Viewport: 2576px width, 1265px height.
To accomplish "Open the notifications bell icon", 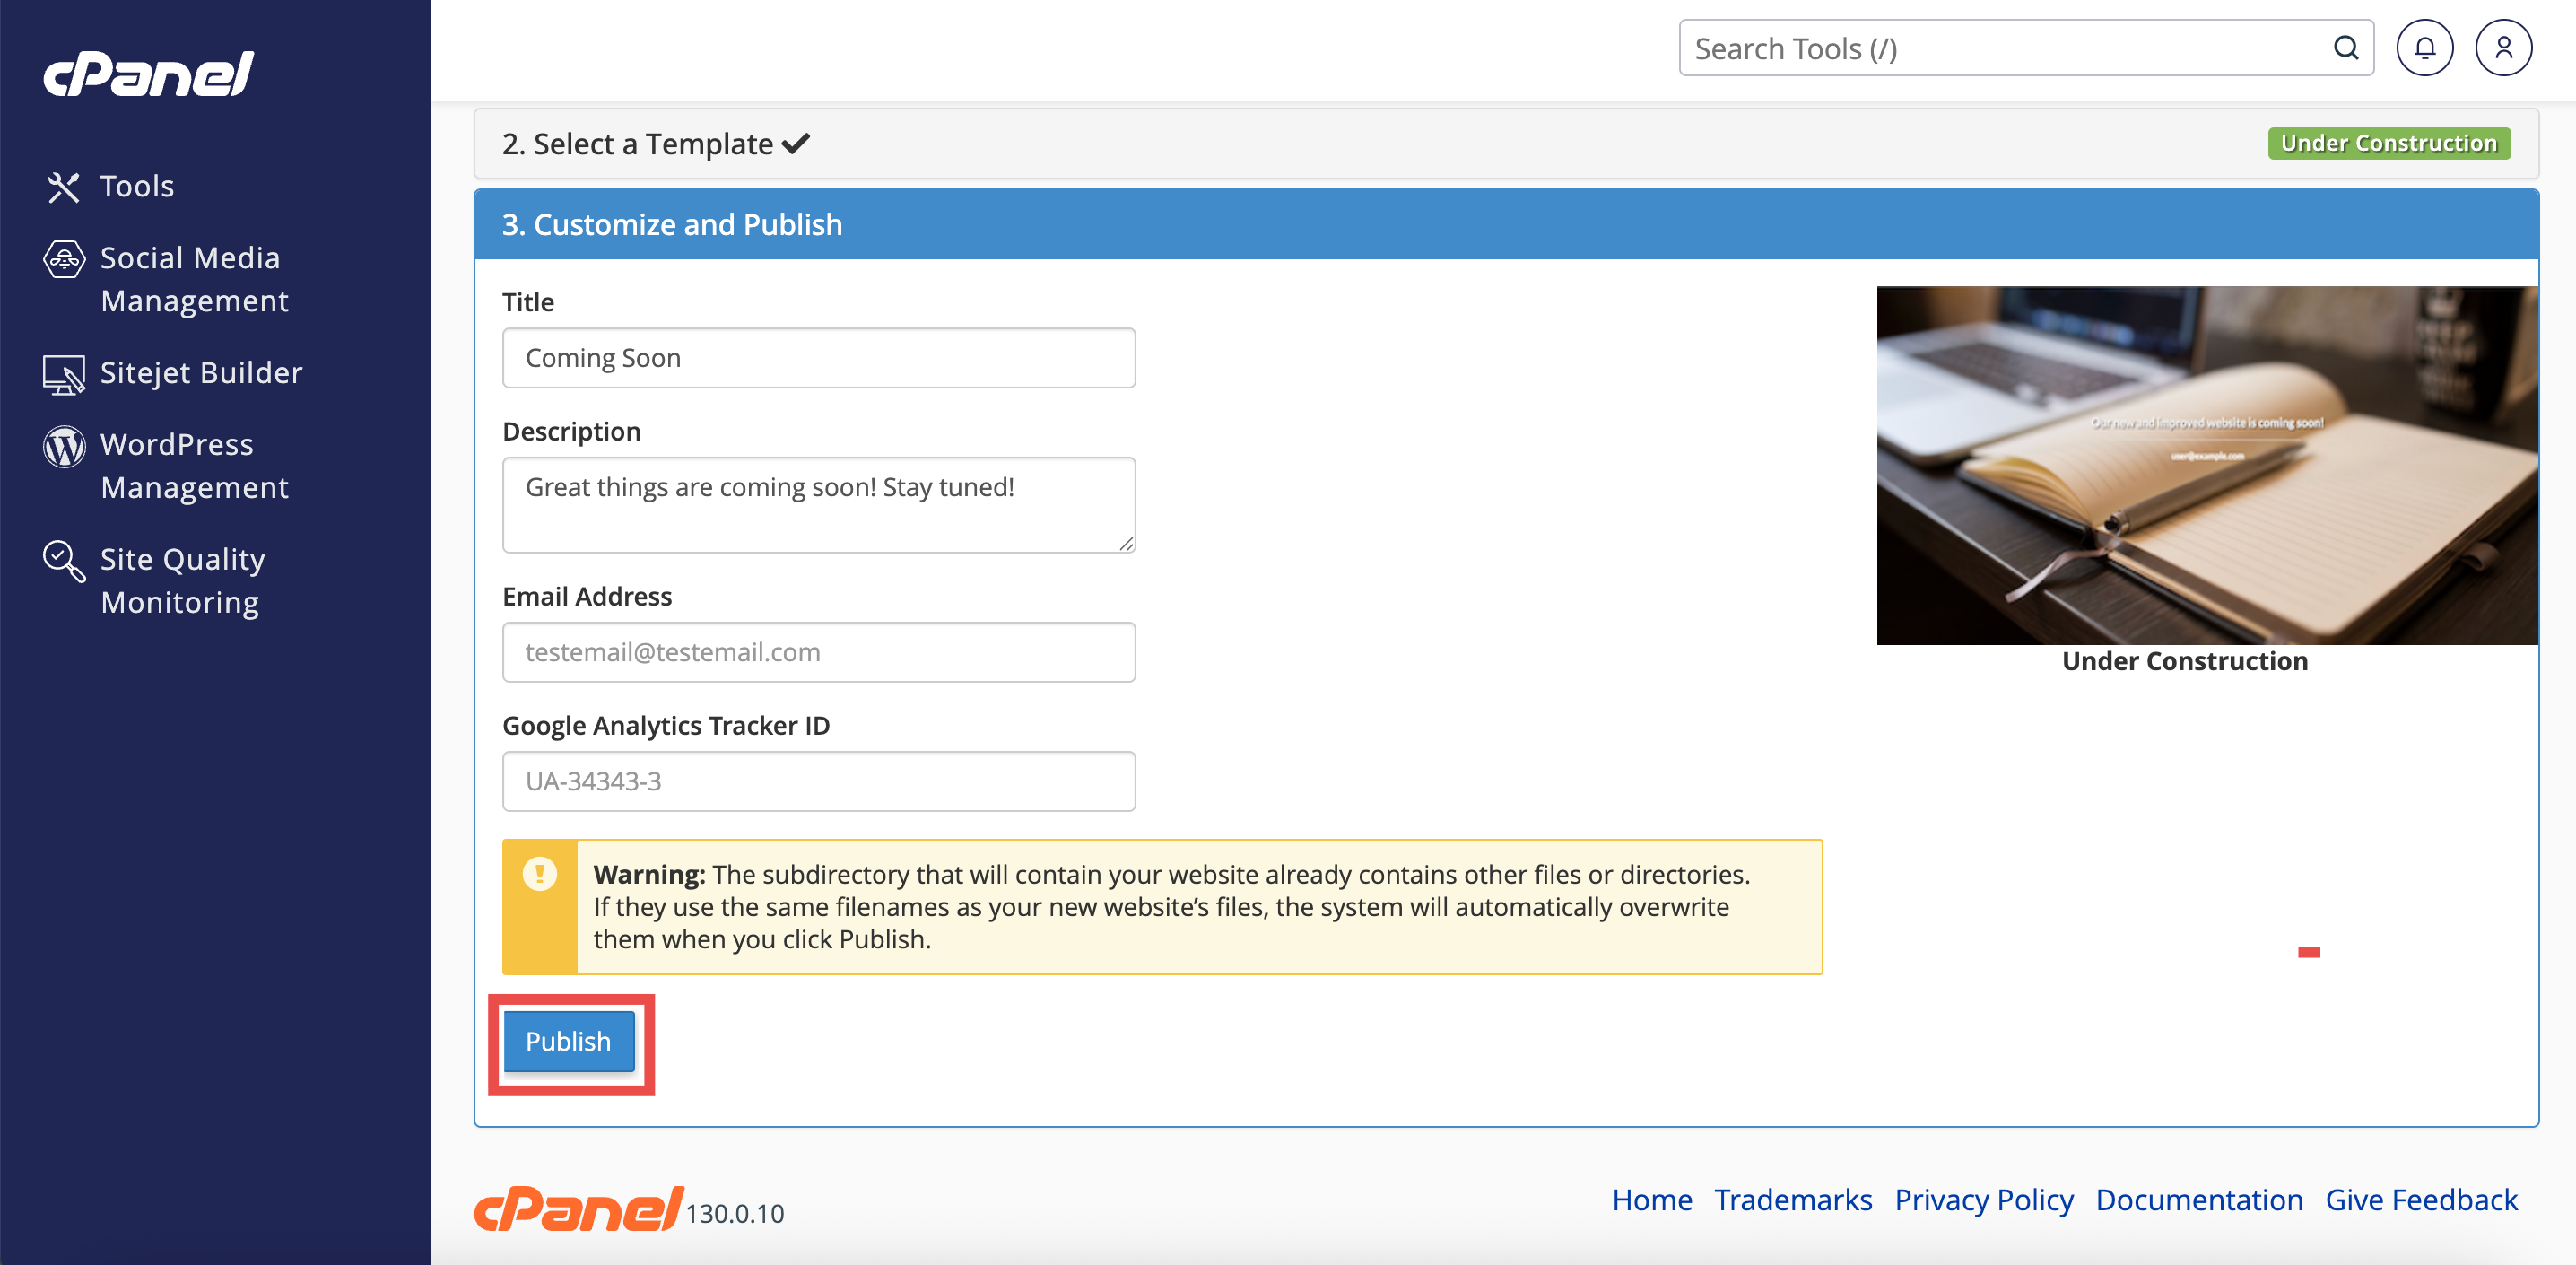I will 2424,48.
